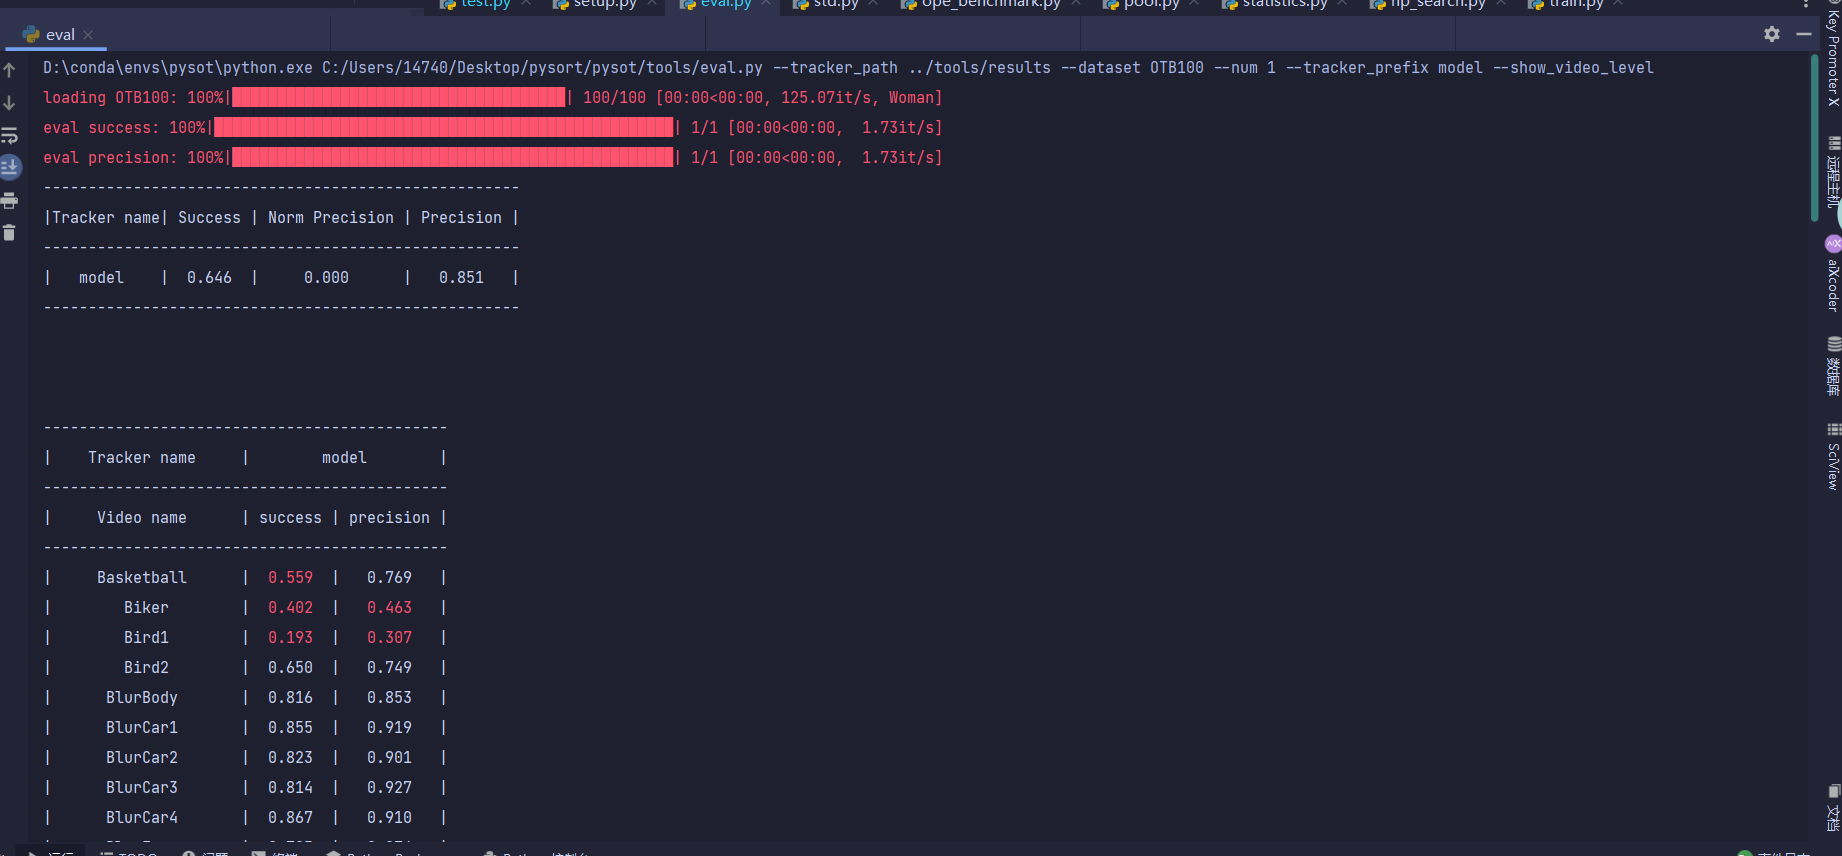This screenshot has height=856, width=1842.
Task: Click the eval.py path in the command line
Action: point(542,68)
